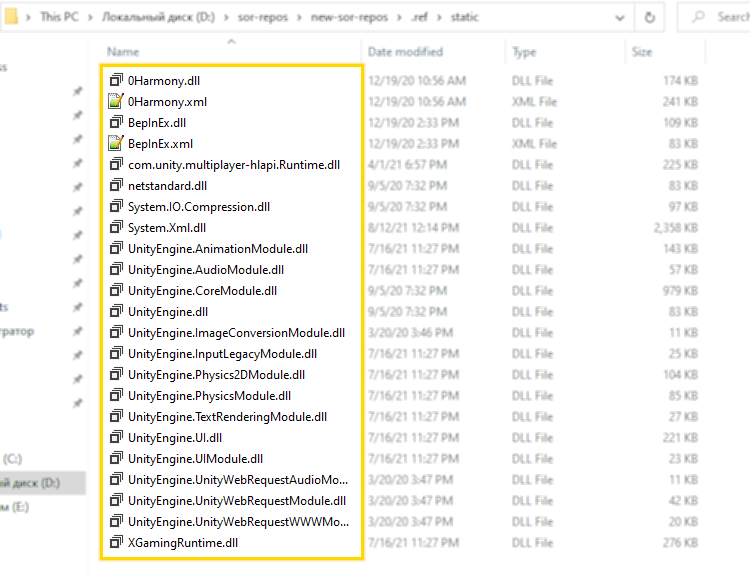Select the file name UnityEngine.CoreModule.dll
Screen dimensions: 750x578
(x=202, y=291)
